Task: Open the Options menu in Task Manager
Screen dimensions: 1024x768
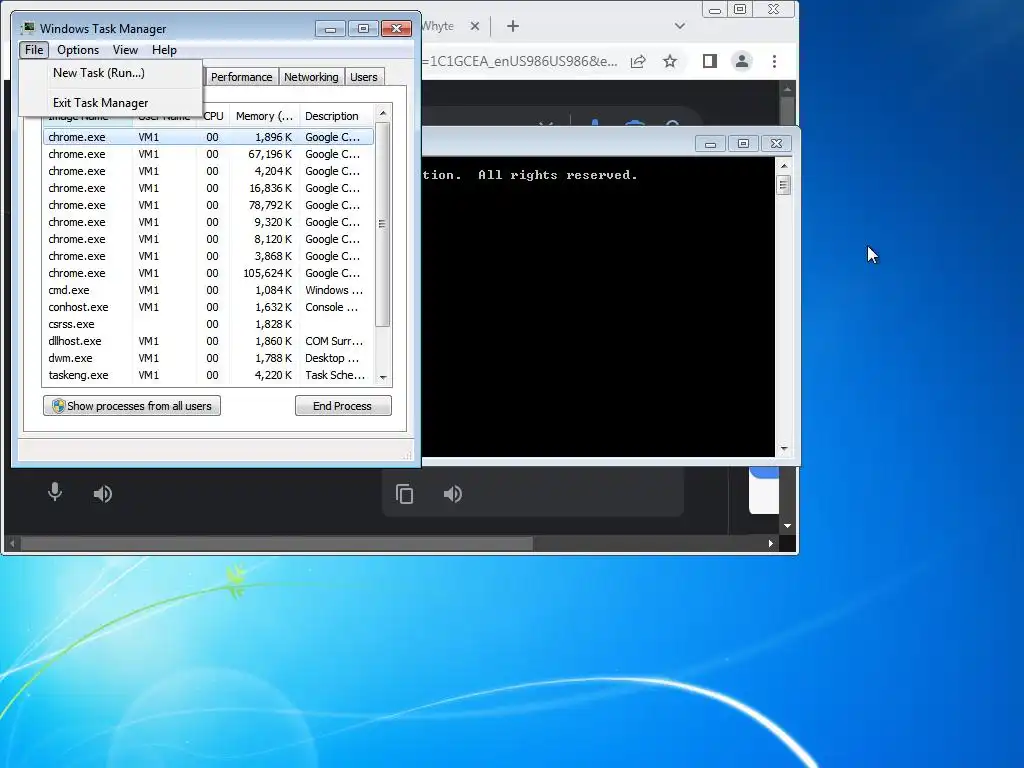Action: (78, 50)
